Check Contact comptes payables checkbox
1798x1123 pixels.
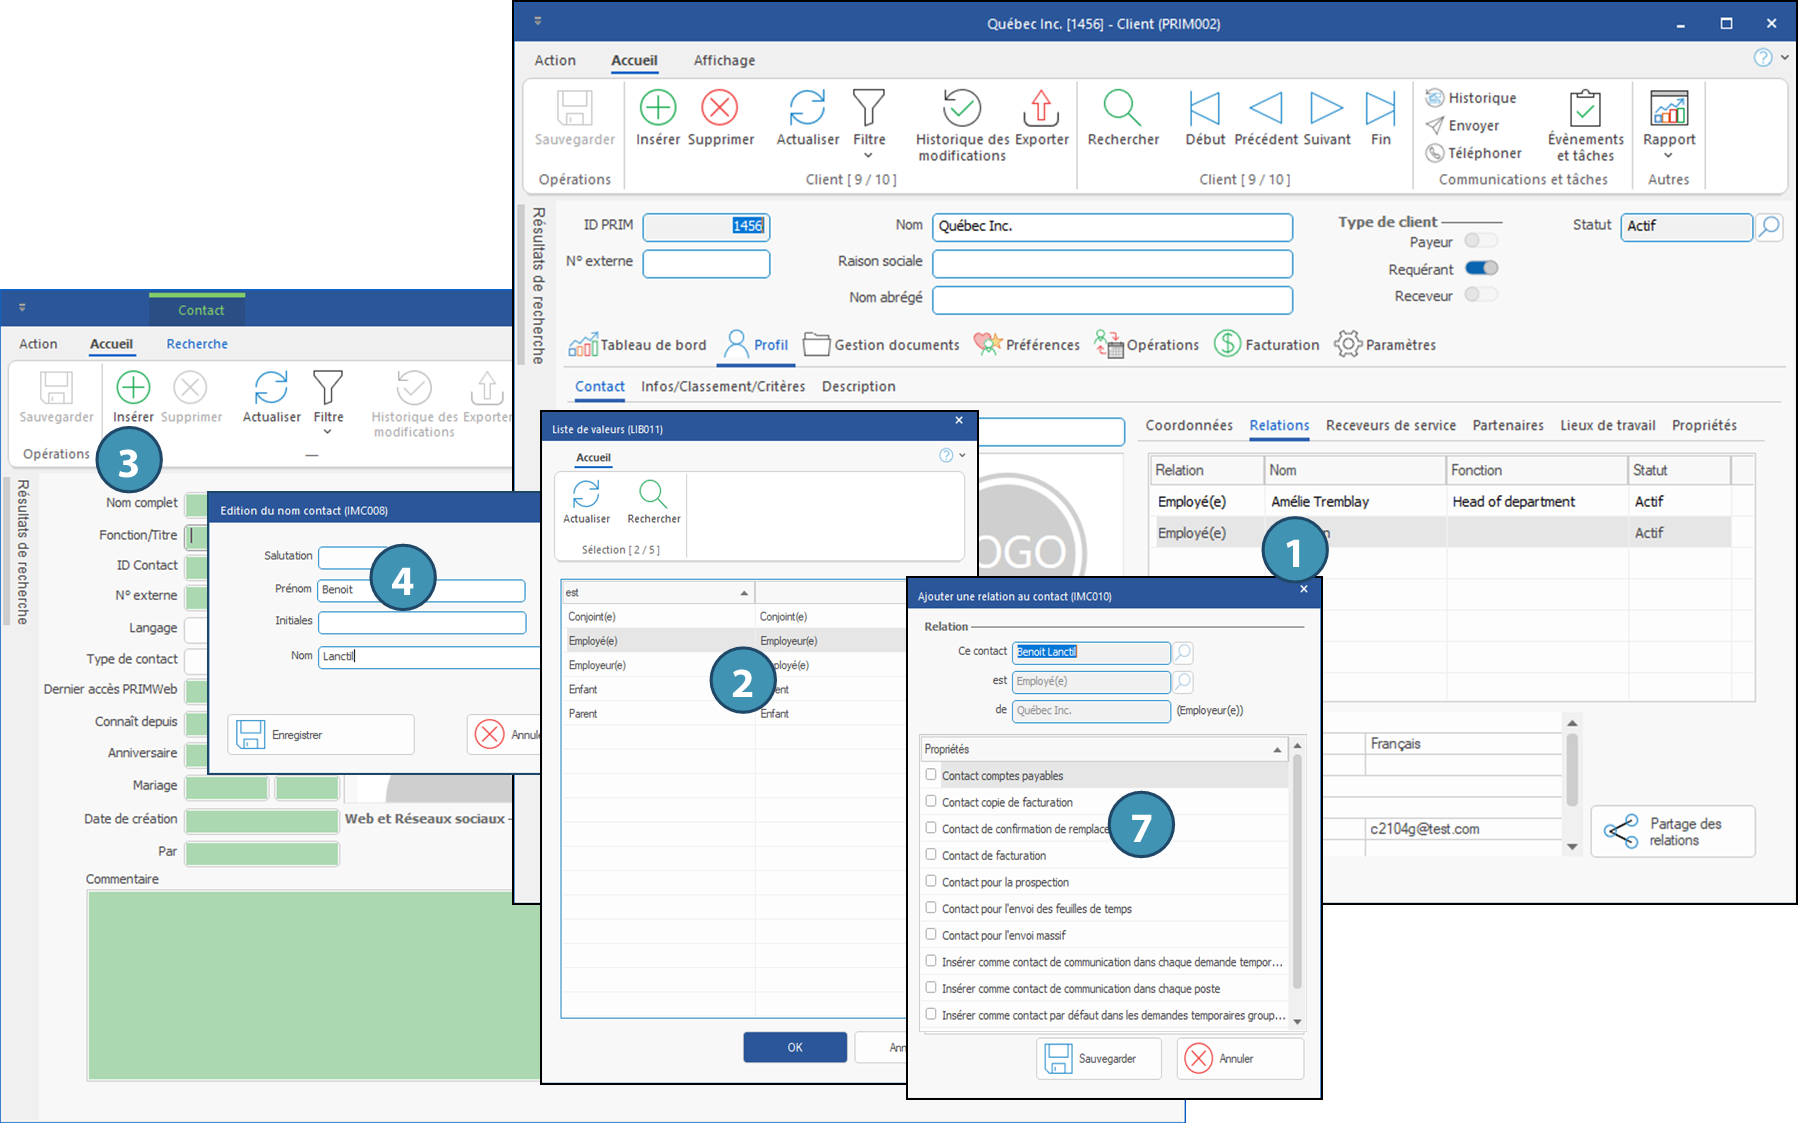pyautogui.click(x=931, y=775)
